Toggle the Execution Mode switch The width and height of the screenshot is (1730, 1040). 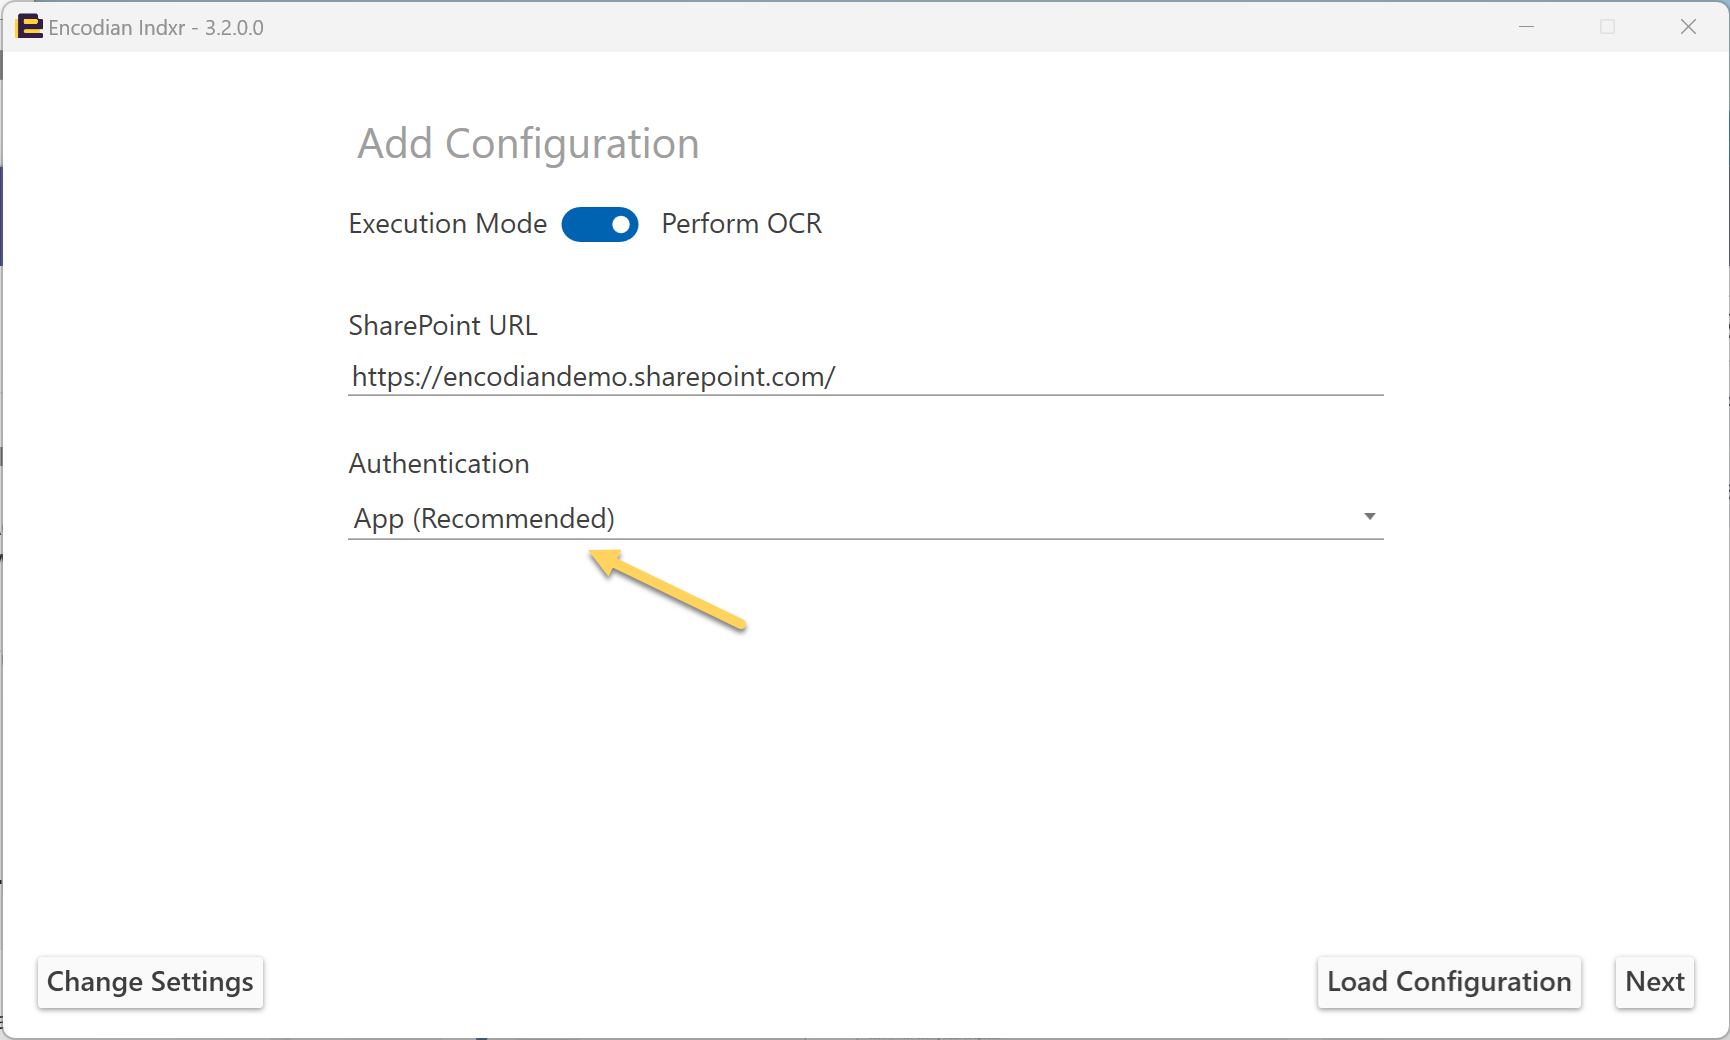(600, 225)
